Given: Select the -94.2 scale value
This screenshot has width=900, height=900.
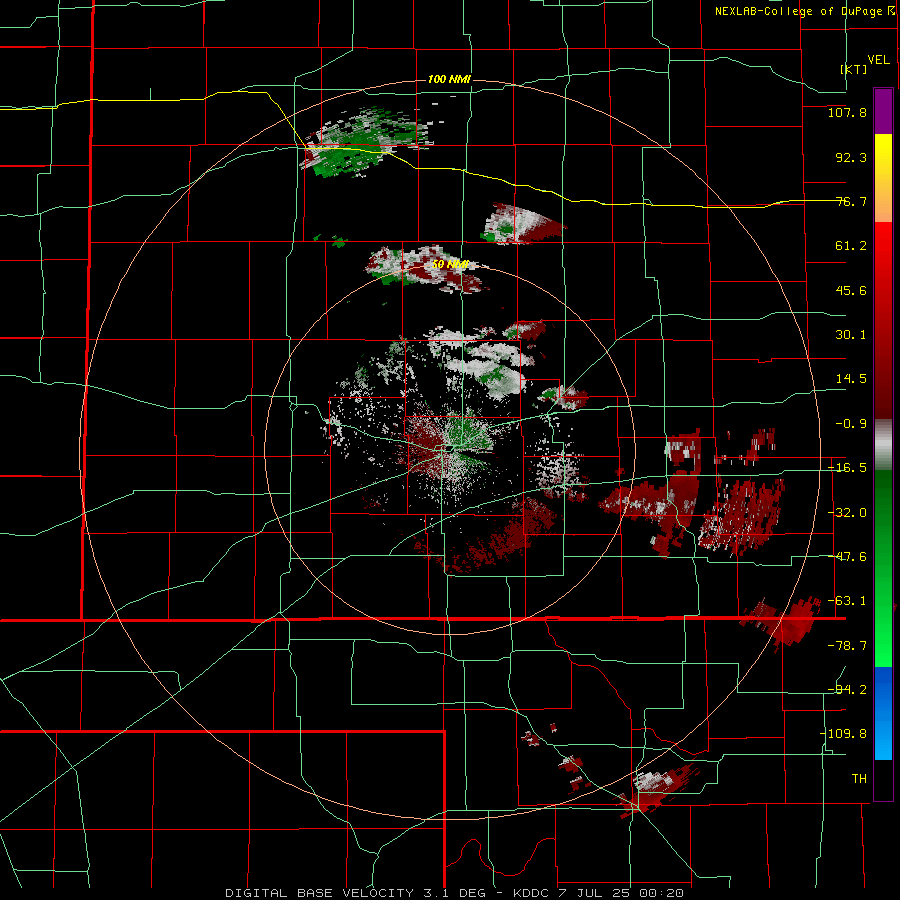Looking at the screenshot, I should [x=847, y=689].
